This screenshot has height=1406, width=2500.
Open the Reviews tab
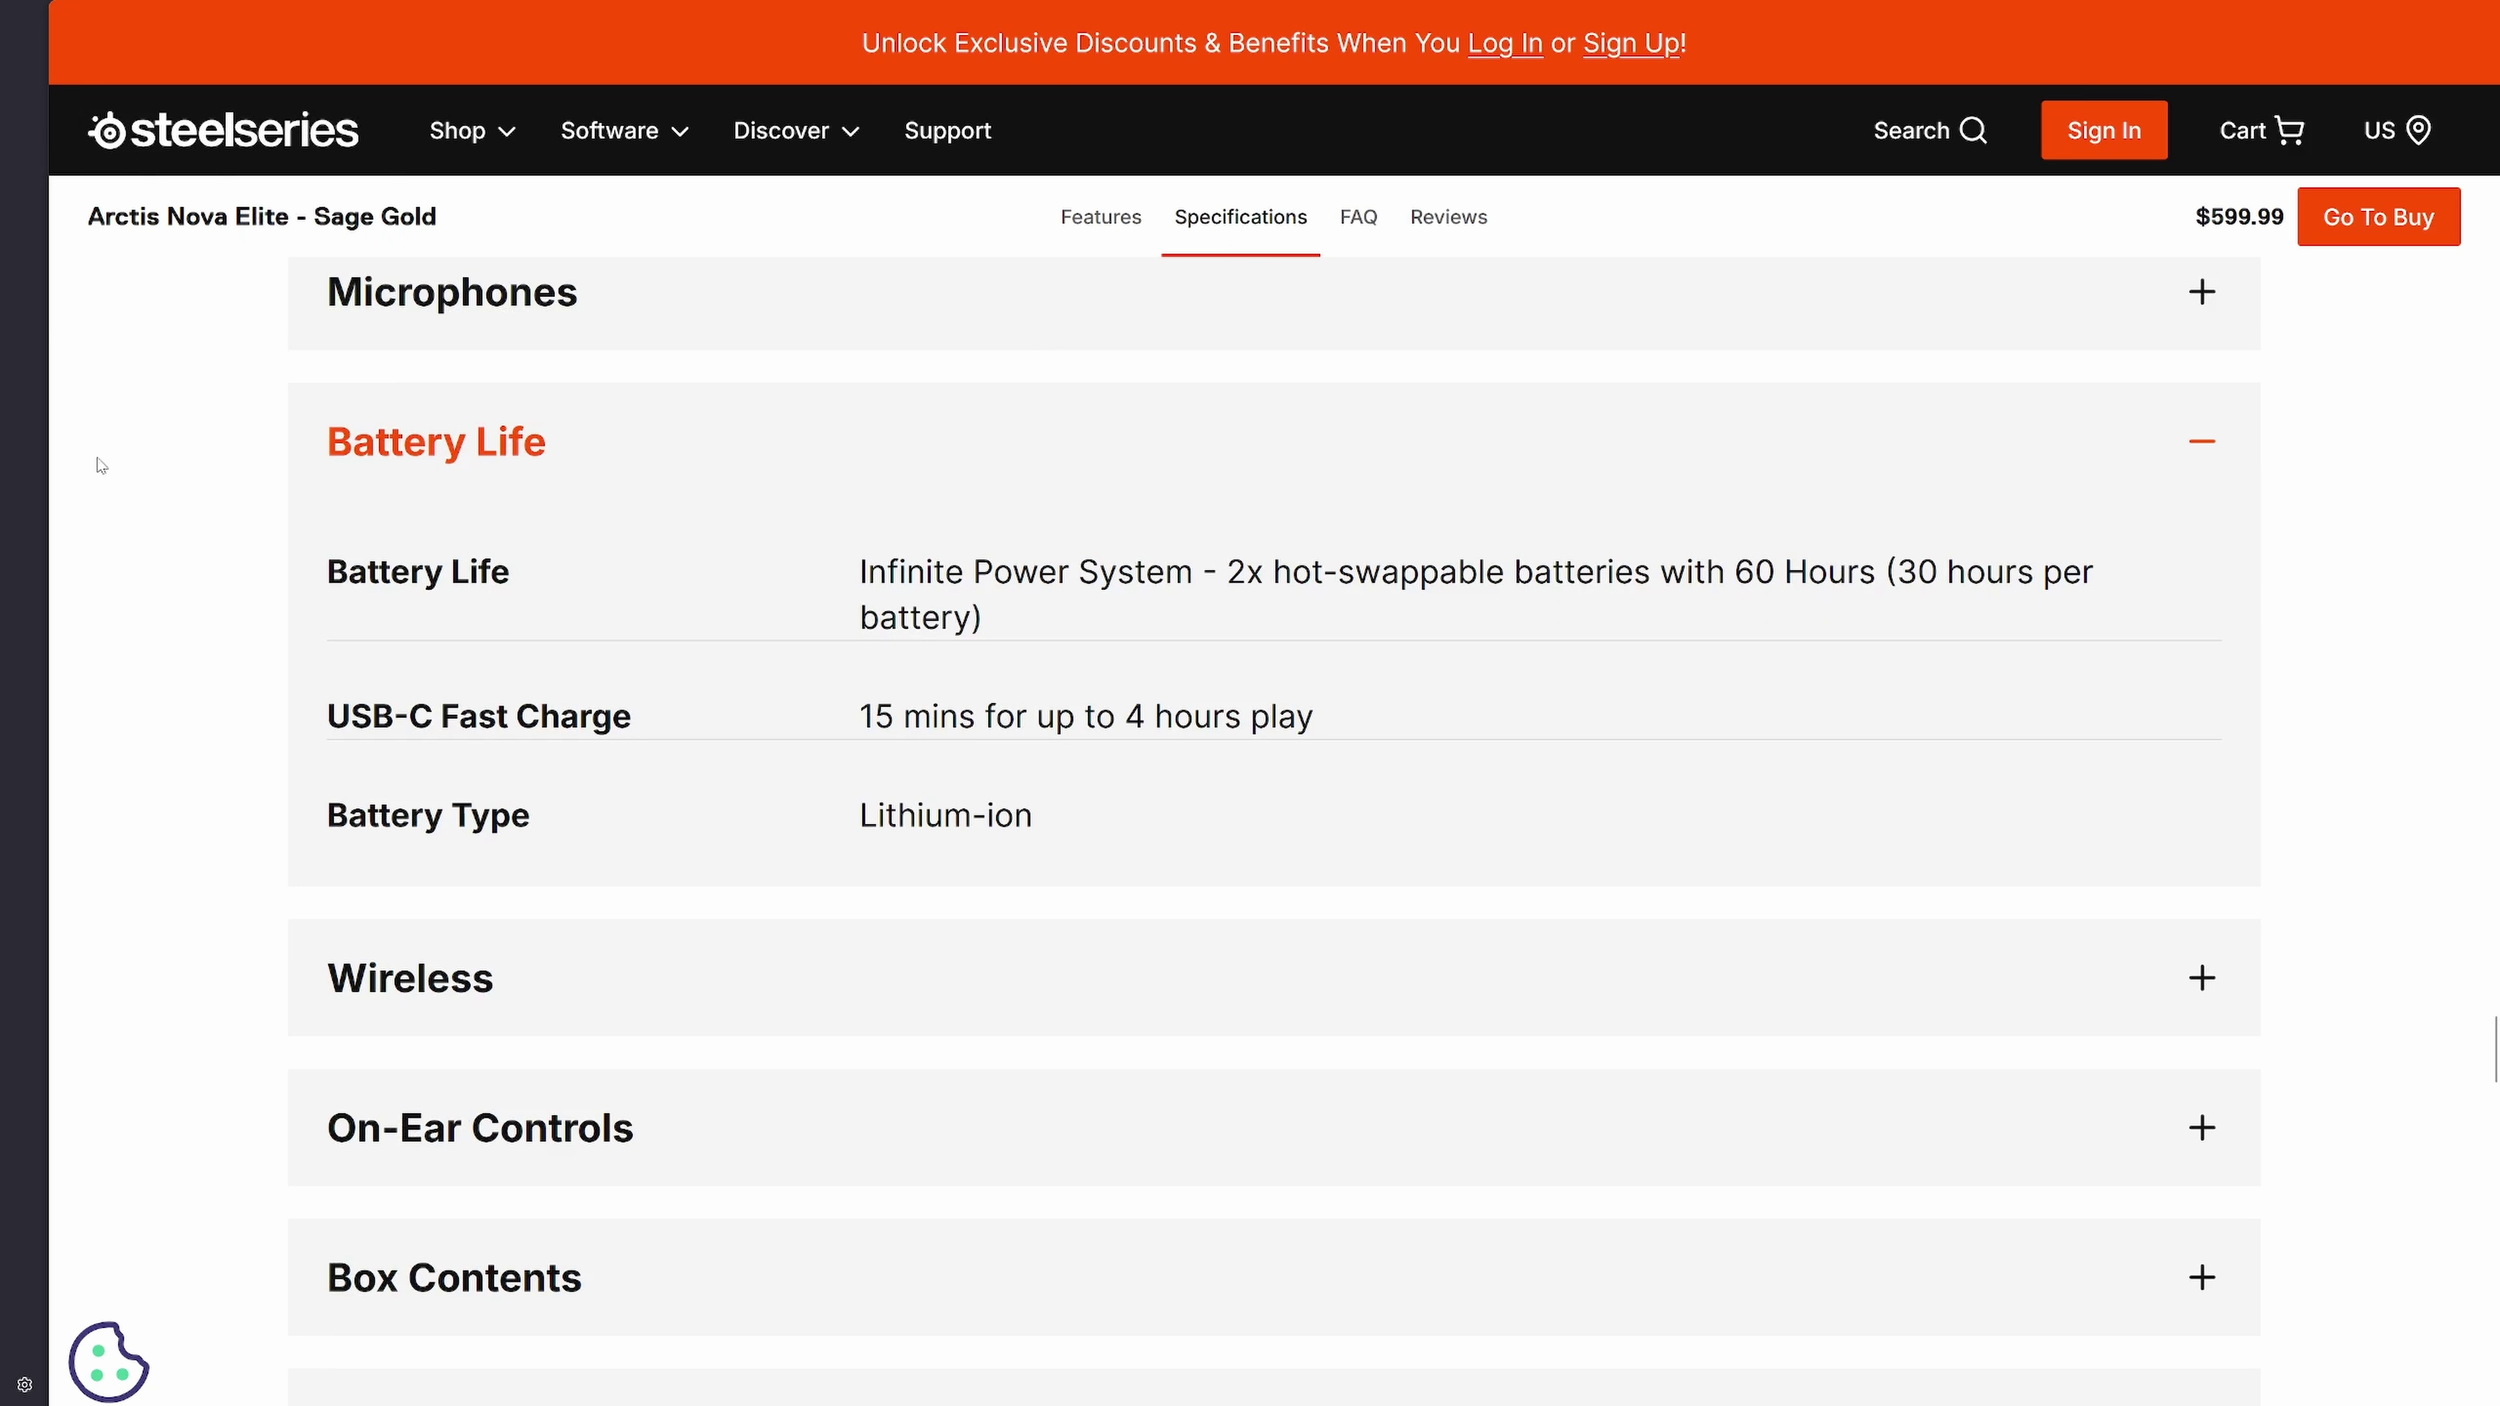click(1448, 217)
